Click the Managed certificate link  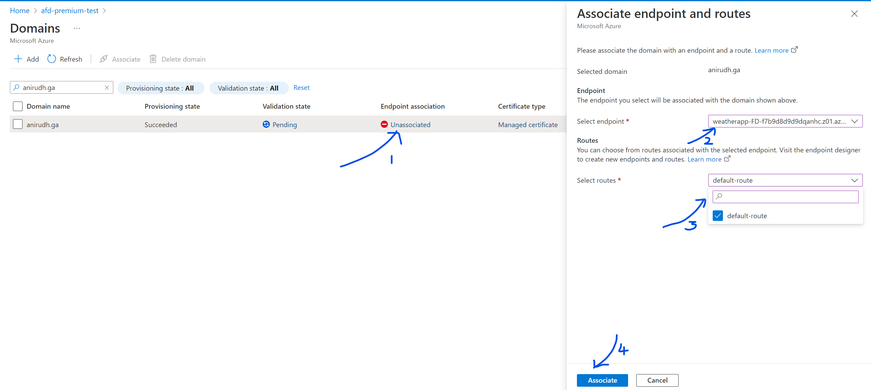point(528,125)
